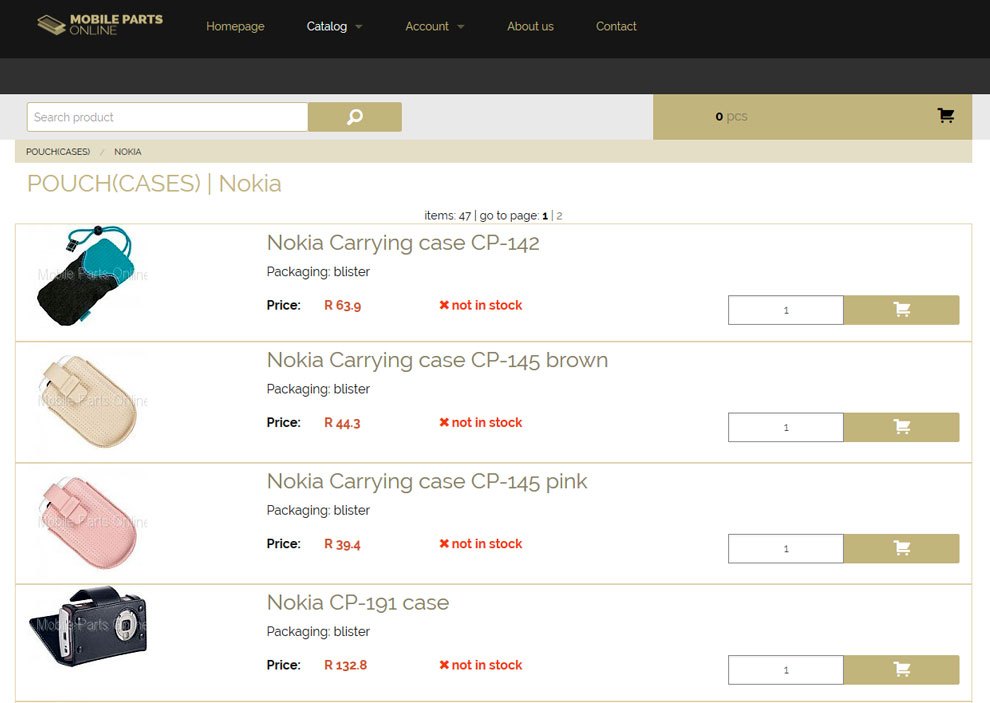
Task: Go to page 2 of items
Action: pos(559,215)
